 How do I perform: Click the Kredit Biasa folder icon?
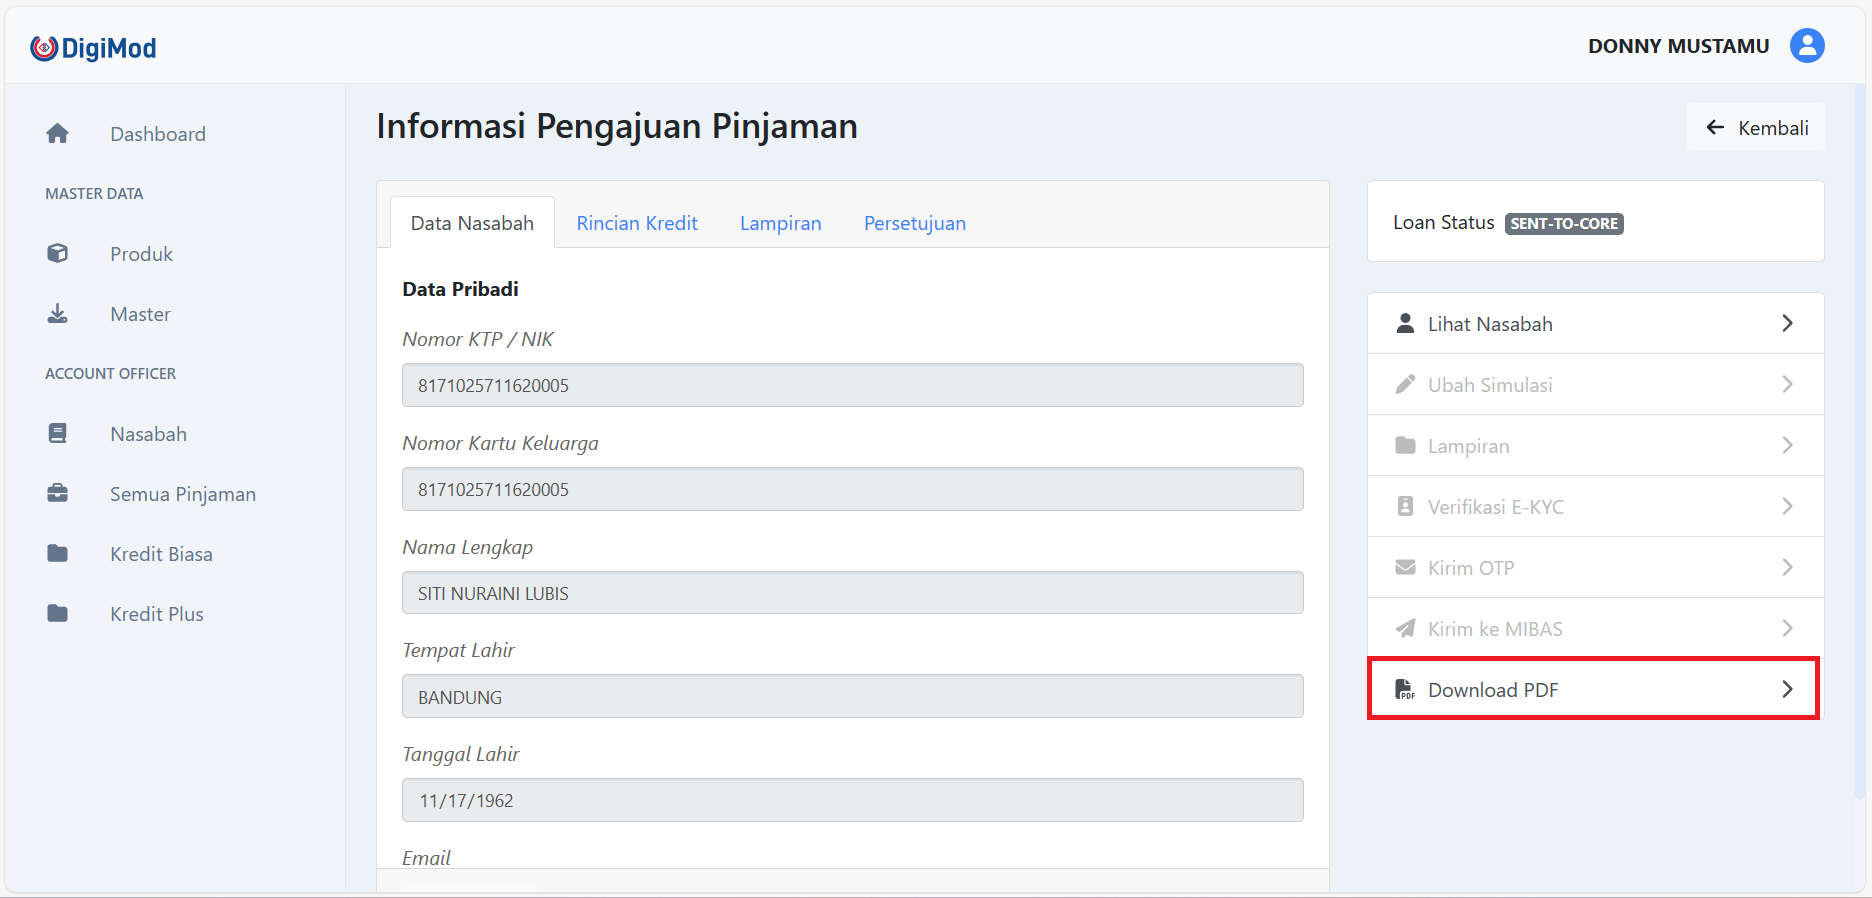(x=58, y=554)
